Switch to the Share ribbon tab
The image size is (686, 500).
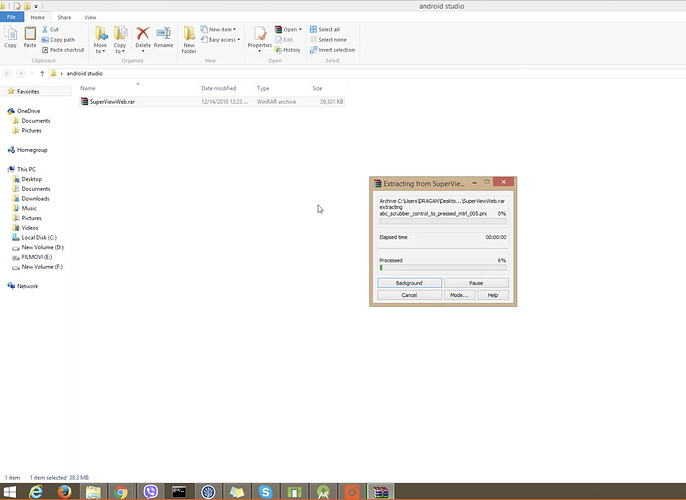64,17
